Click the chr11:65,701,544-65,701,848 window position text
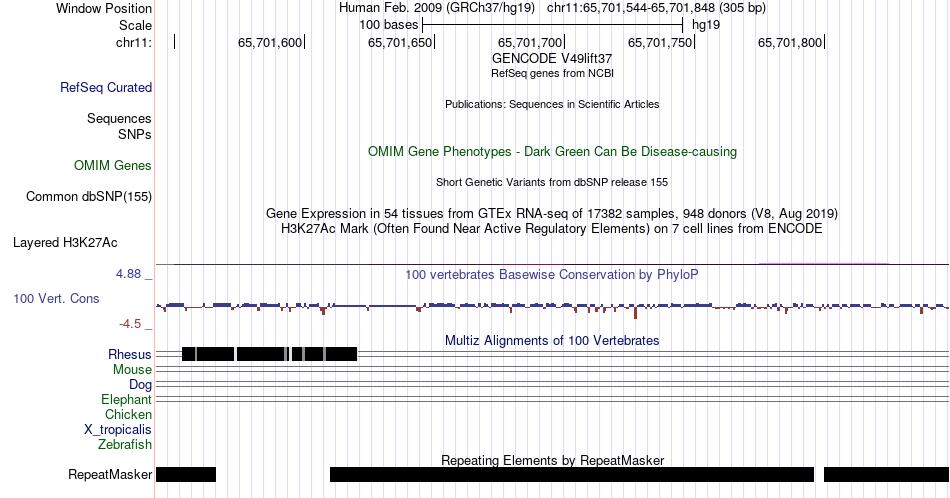 click(x=656, y=8)
